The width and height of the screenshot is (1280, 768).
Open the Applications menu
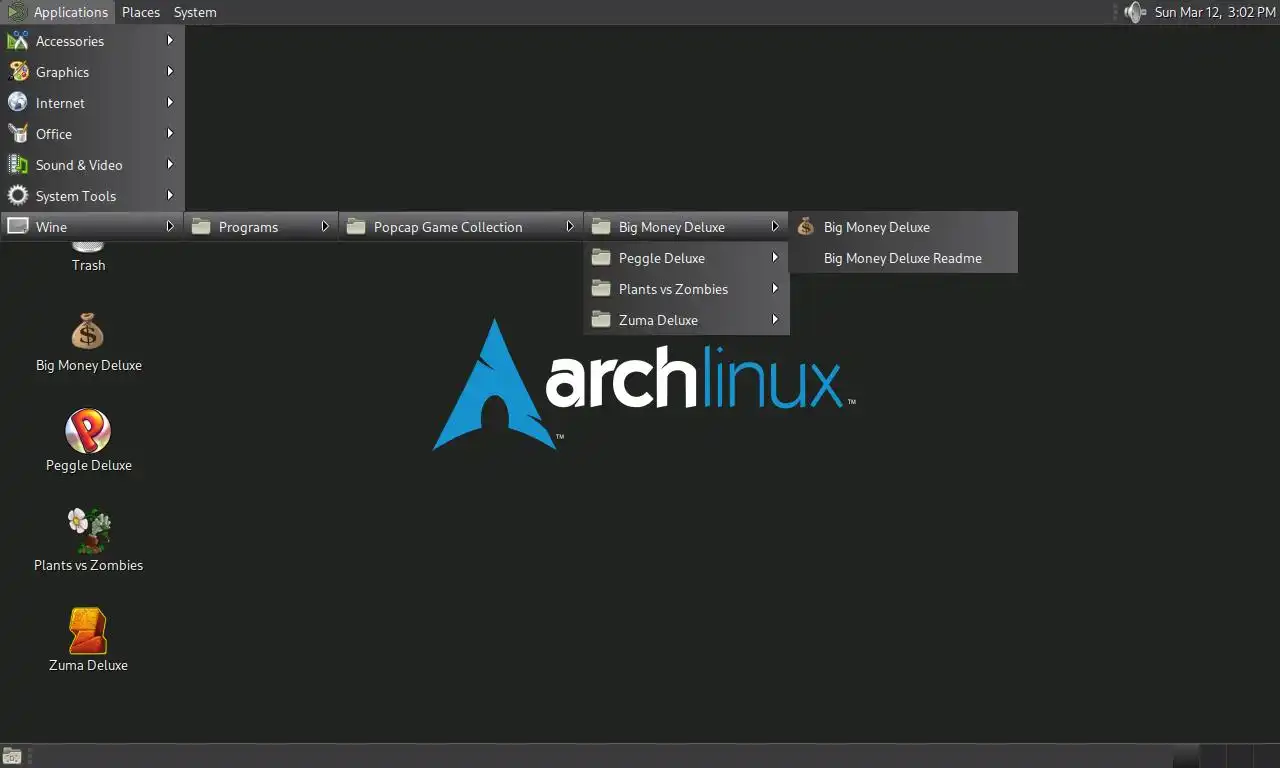point(58,12)
